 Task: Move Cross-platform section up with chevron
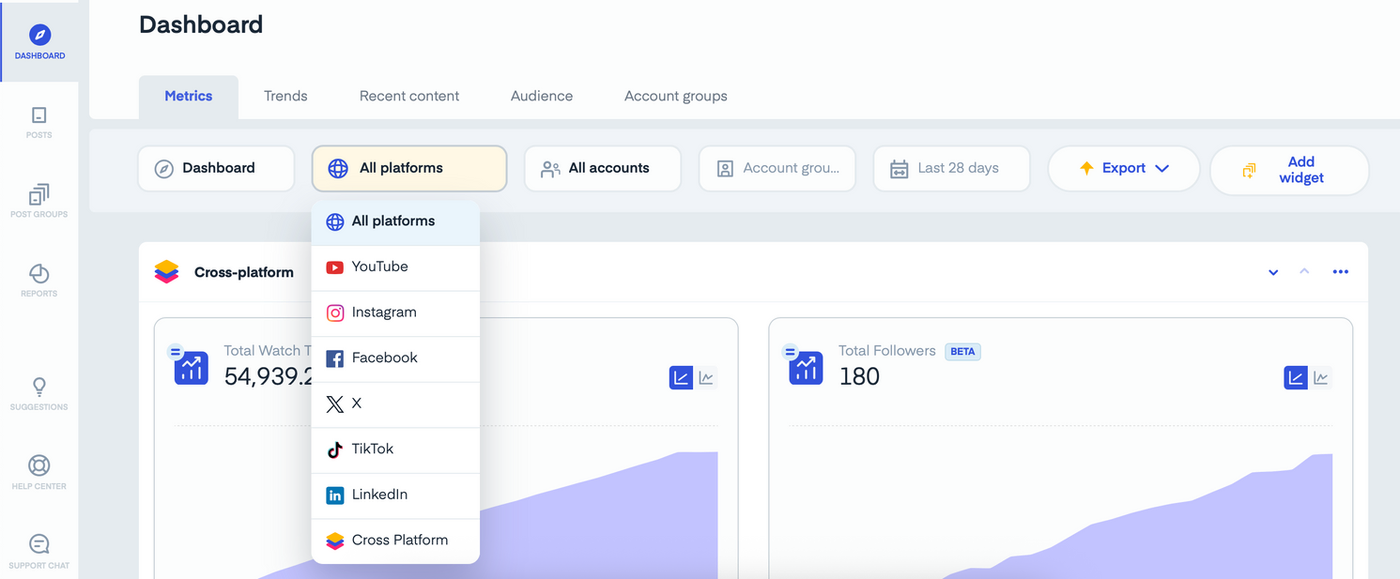coord(1304,271)
